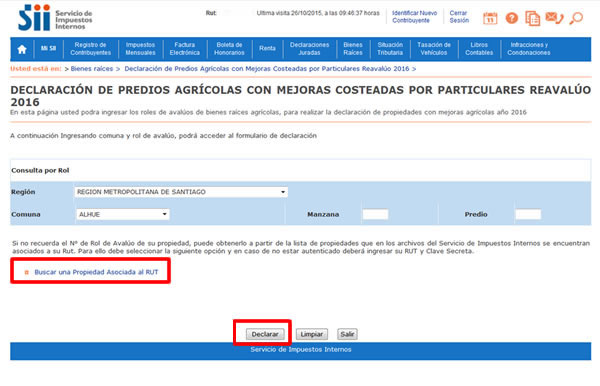This screenshot has height=386, width=600.
Task: Open Declaraciones Juradas menu
Action: point(309,49)
